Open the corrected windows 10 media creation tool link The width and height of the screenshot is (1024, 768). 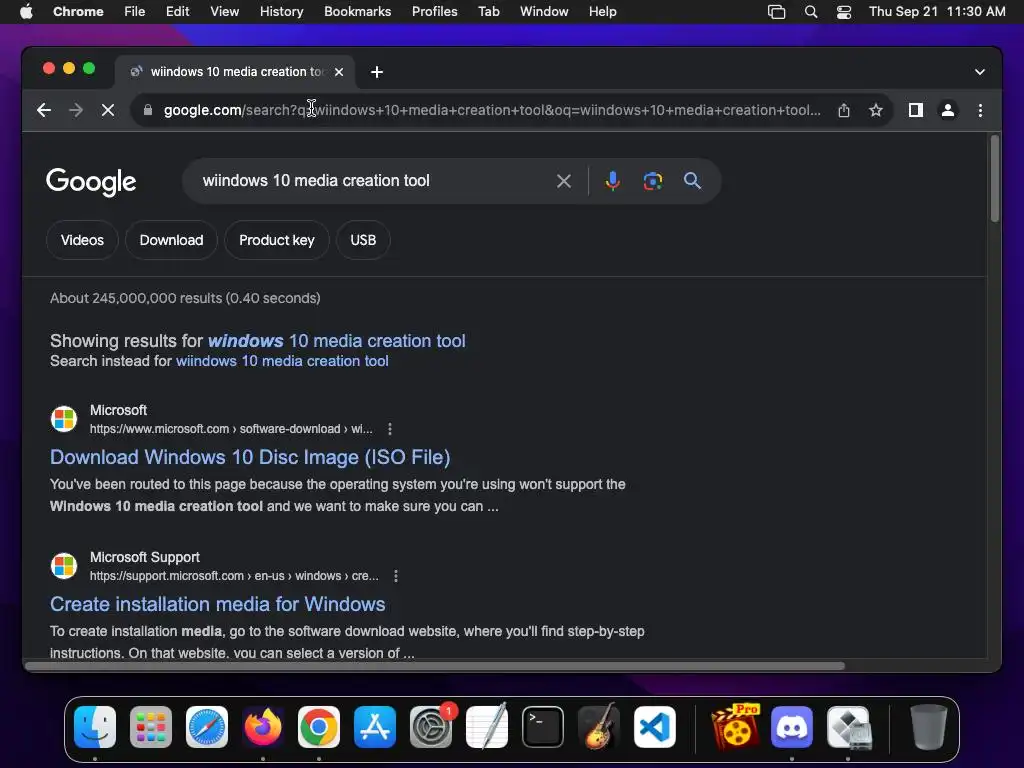tap(336, 341)
